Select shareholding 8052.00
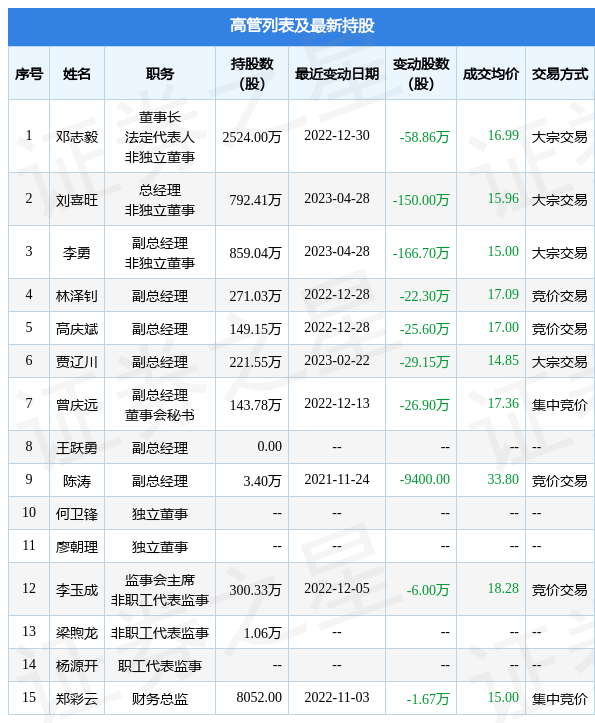Screen dimensions: 595x723 click(259, 698)
